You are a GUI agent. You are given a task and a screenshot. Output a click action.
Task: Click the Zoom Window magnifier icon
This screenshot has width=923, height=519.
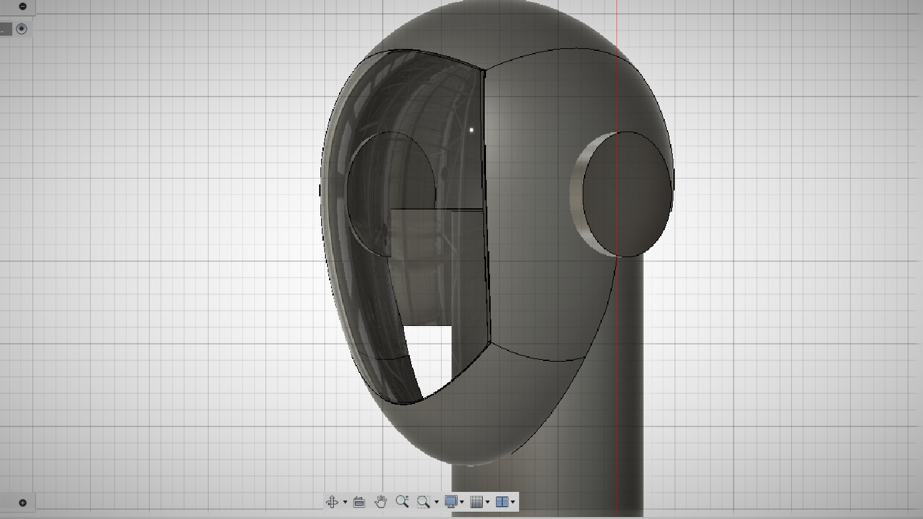[x=424, y=502]
